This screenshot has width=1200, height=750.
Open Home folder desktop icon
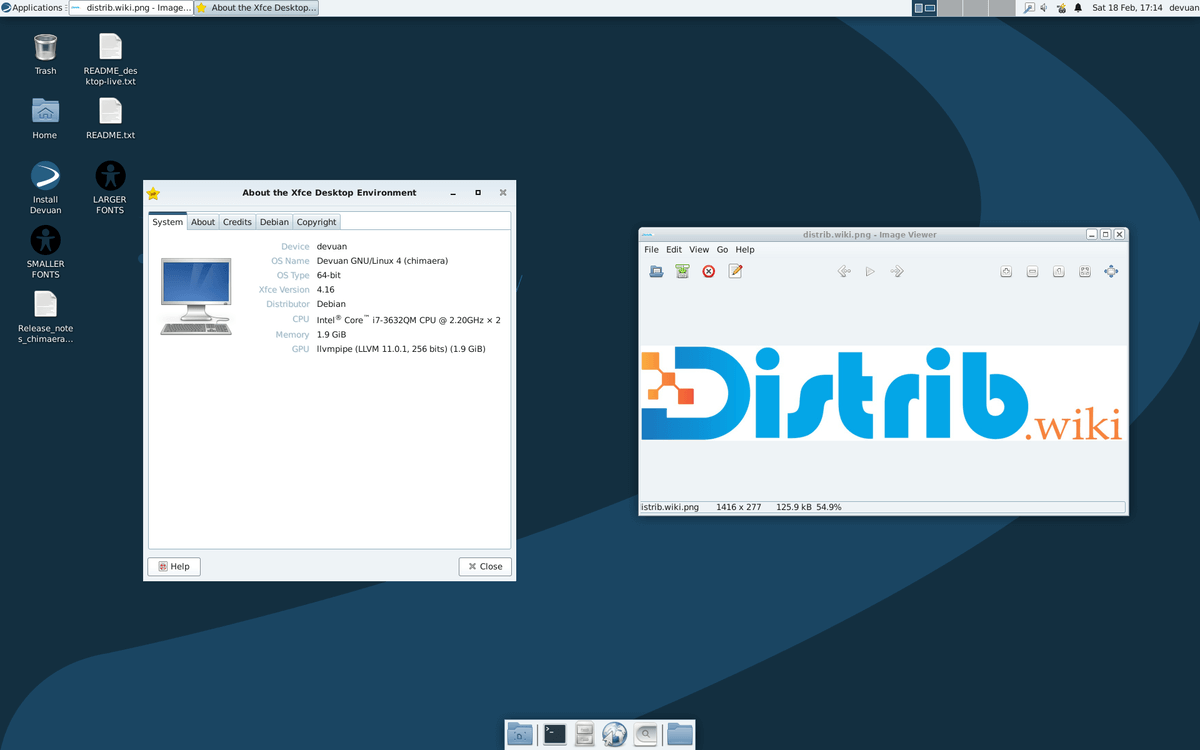[45, 118]
